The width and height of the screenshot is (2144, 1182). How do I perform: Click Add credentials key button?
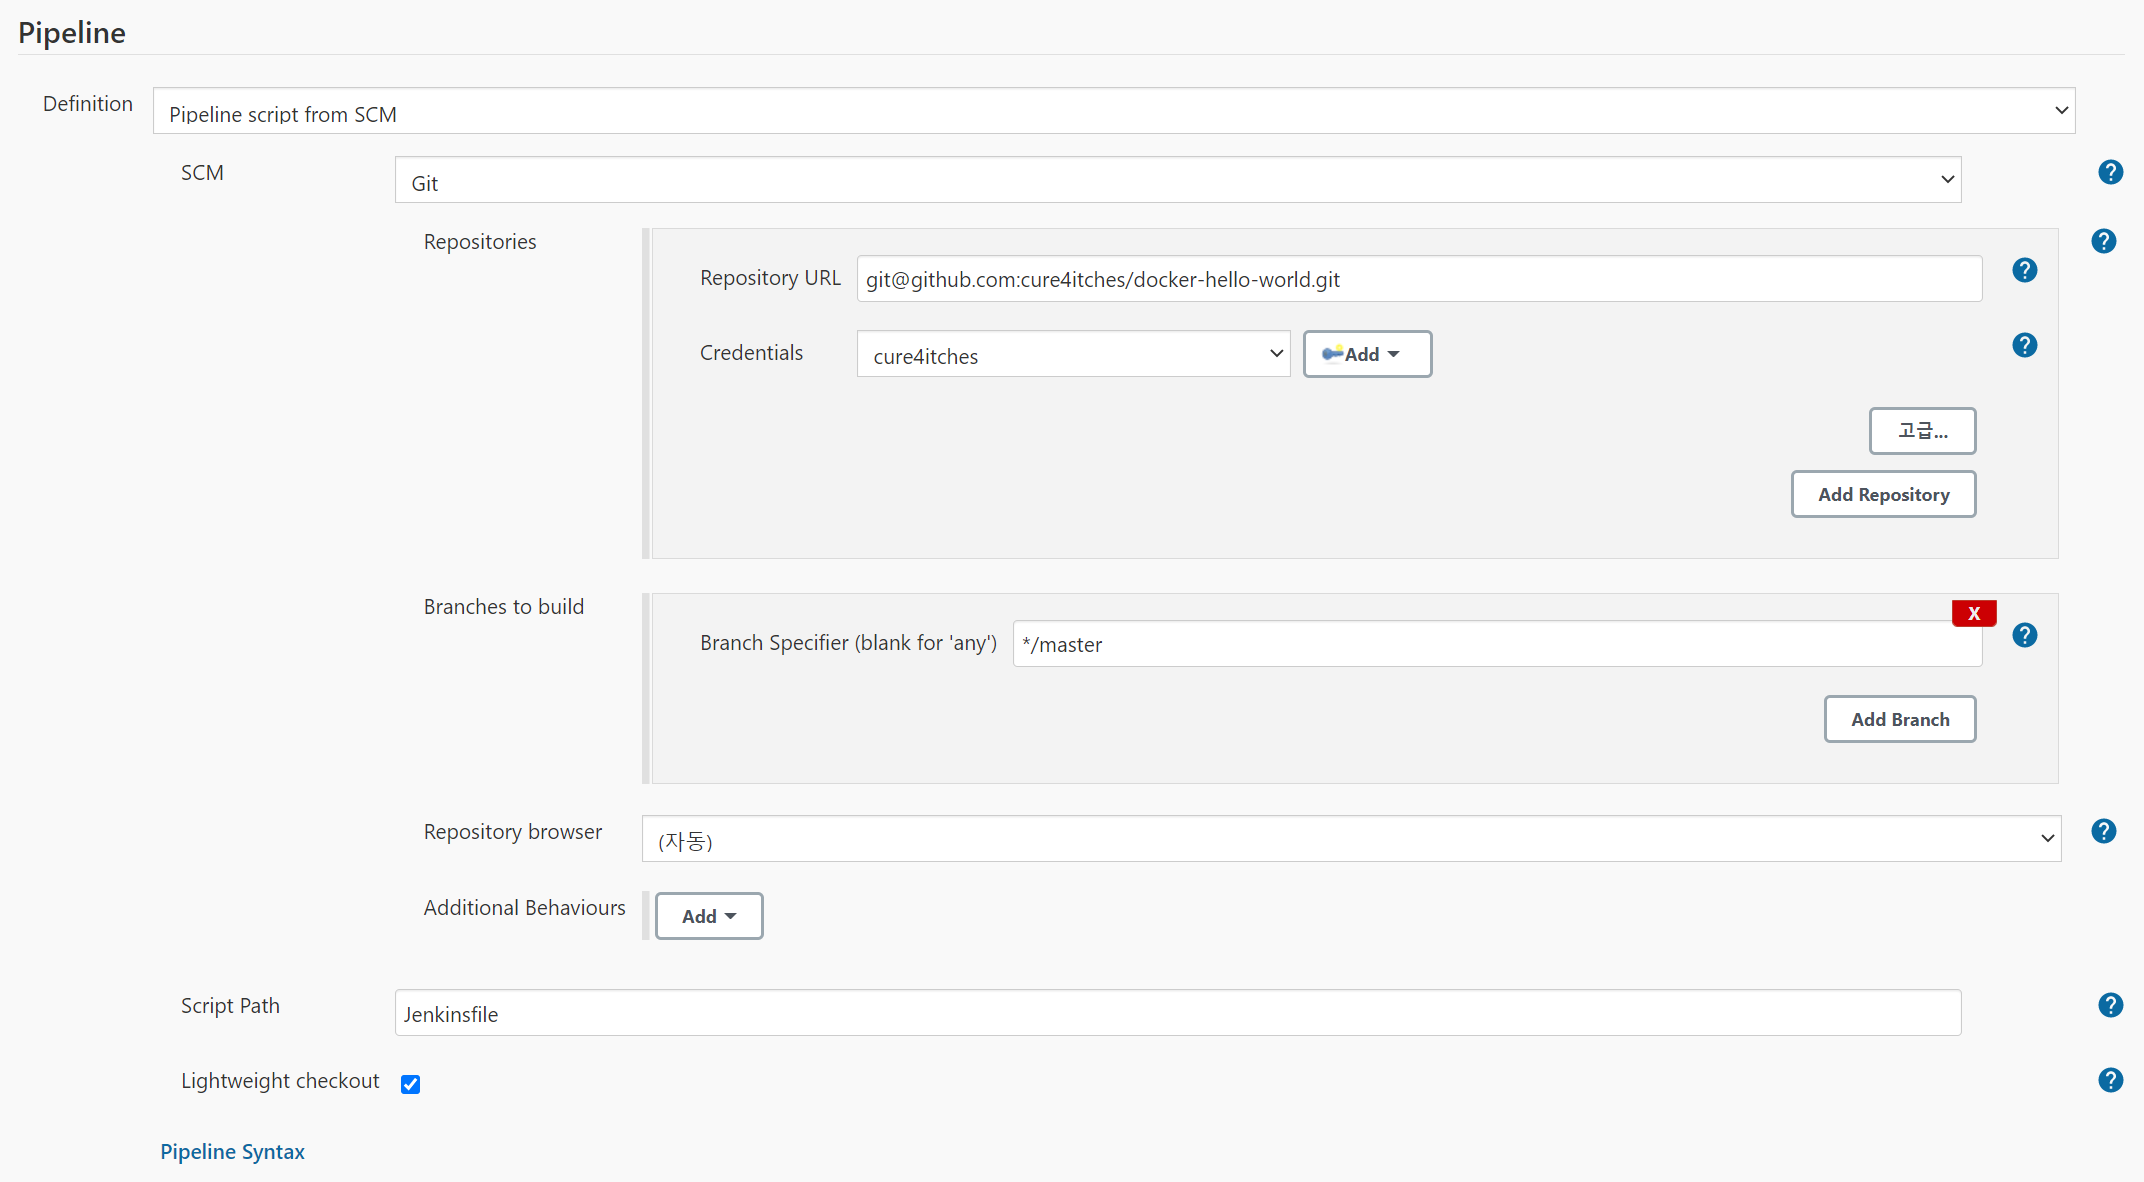coord(1366,354)
